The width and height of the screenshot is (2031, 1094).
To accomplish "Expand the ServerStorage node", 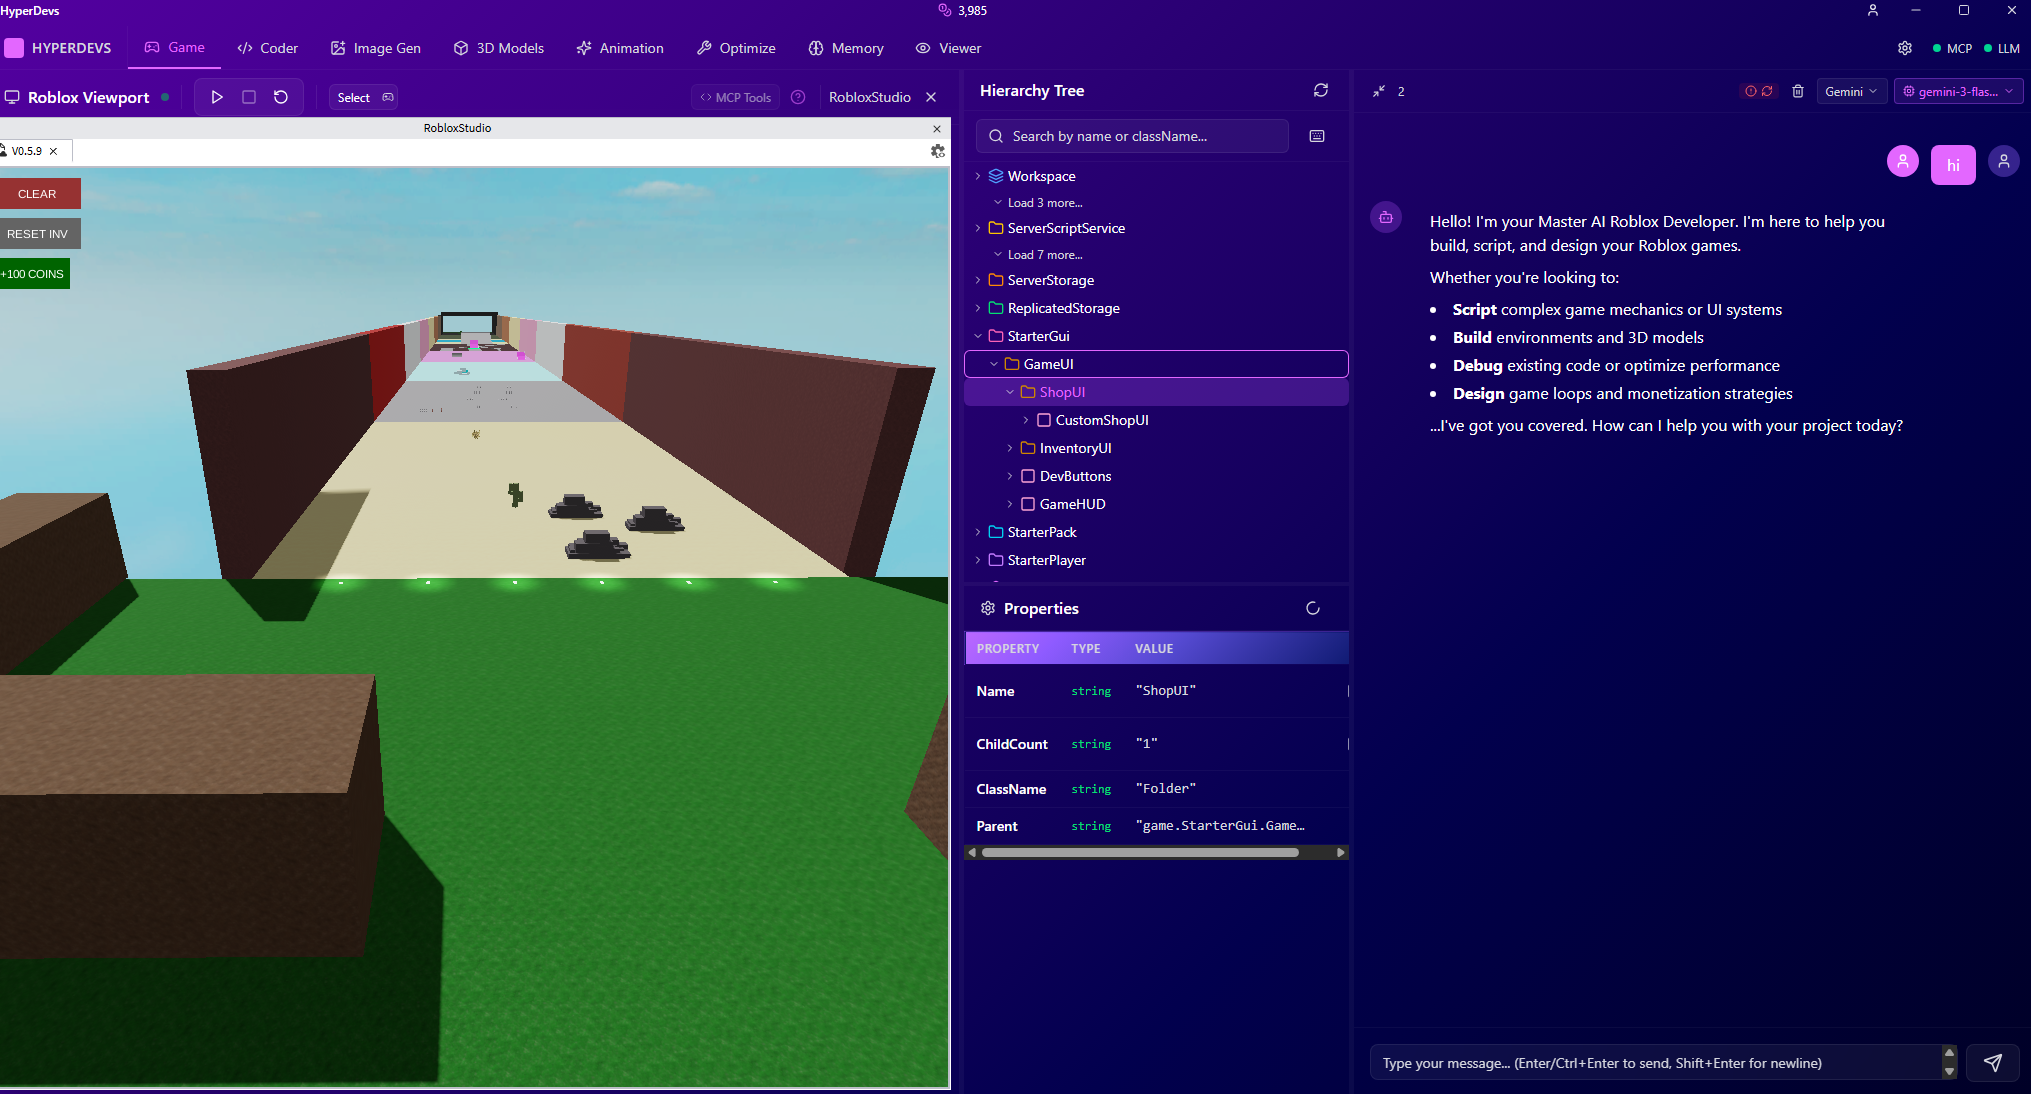I will click(978, 280).
